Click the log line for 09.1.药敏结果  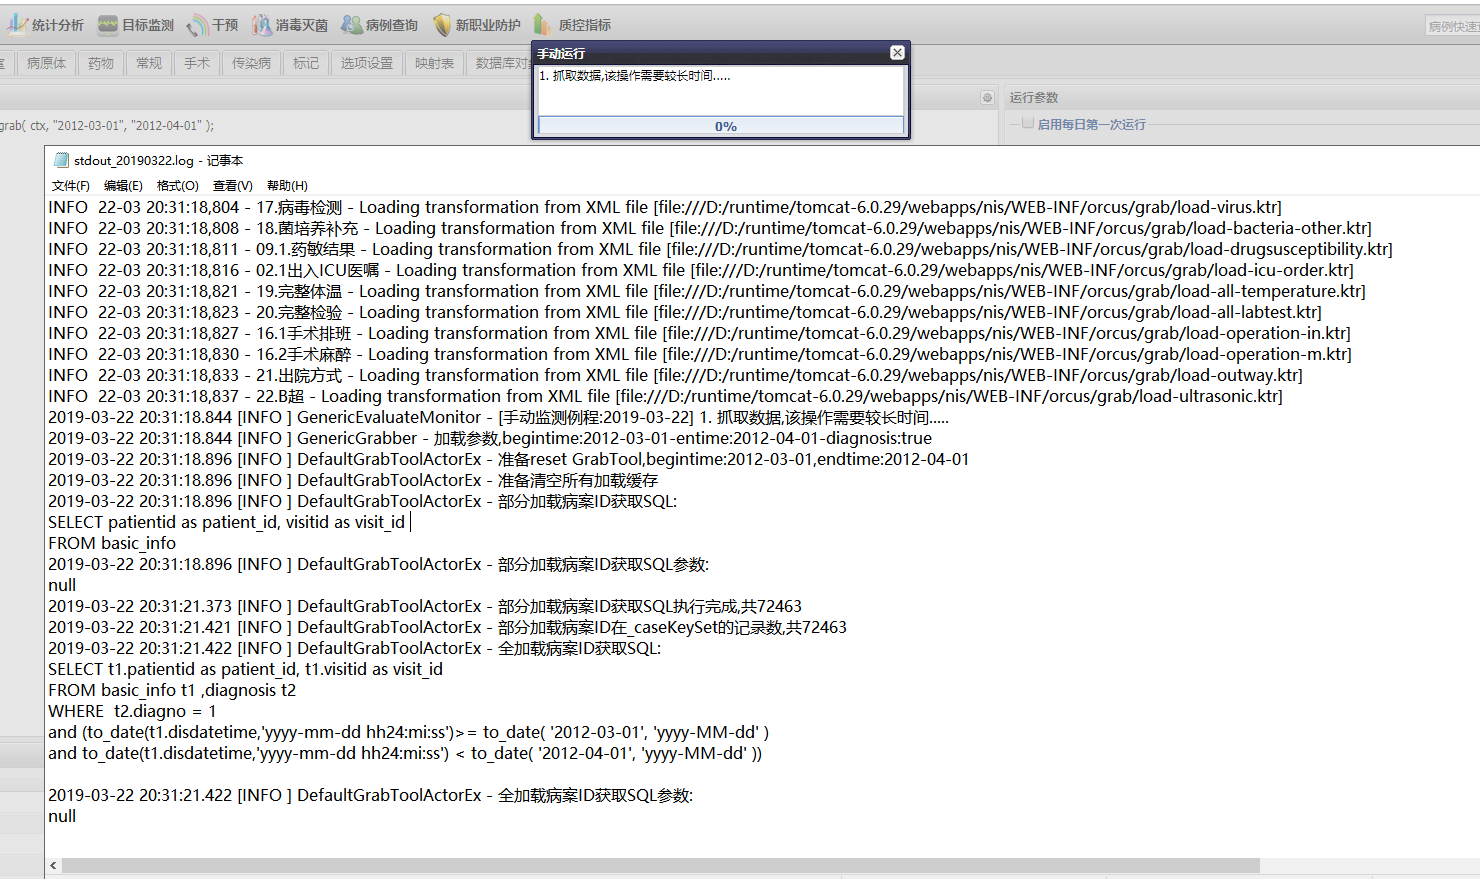pyautogui.click(x=720, y=249)
